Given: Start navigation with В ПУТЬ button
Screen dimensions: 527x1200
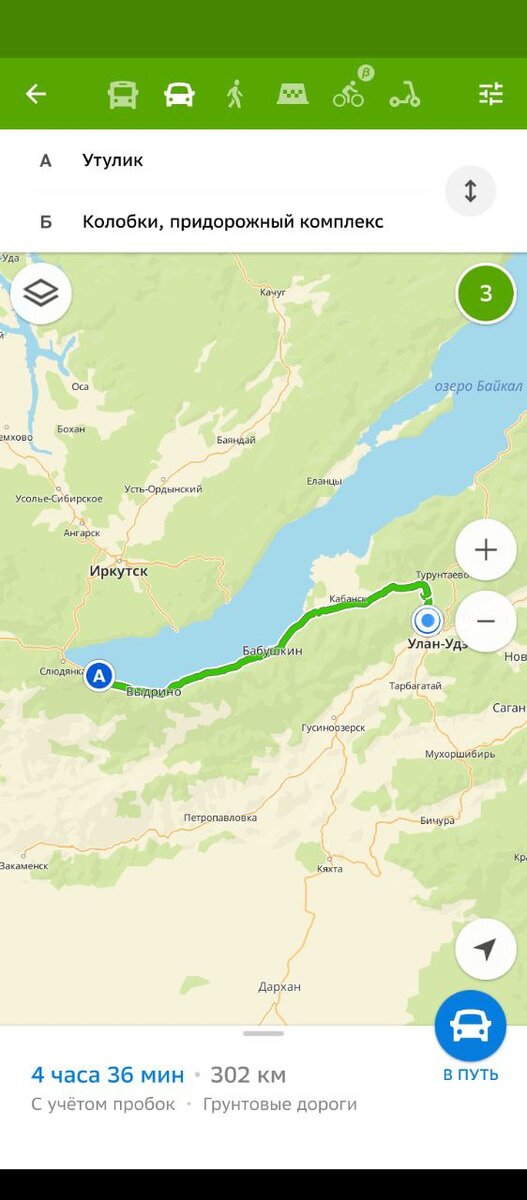Looking at the screenshot, I should 470,1038.
